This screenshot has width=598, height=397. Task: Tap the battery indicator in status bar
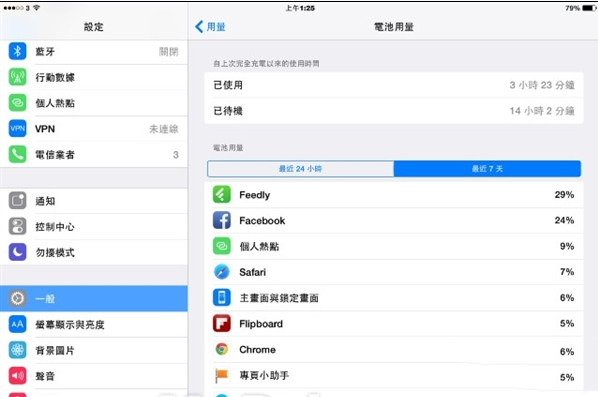click(588, 8)
